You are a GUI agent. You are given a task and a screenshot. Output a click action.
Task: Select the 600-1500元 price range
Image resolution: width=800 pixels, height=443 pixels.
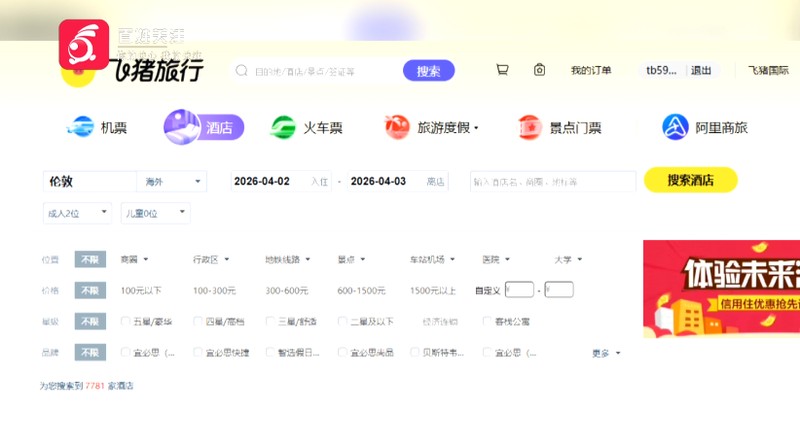tap(361, 290)
